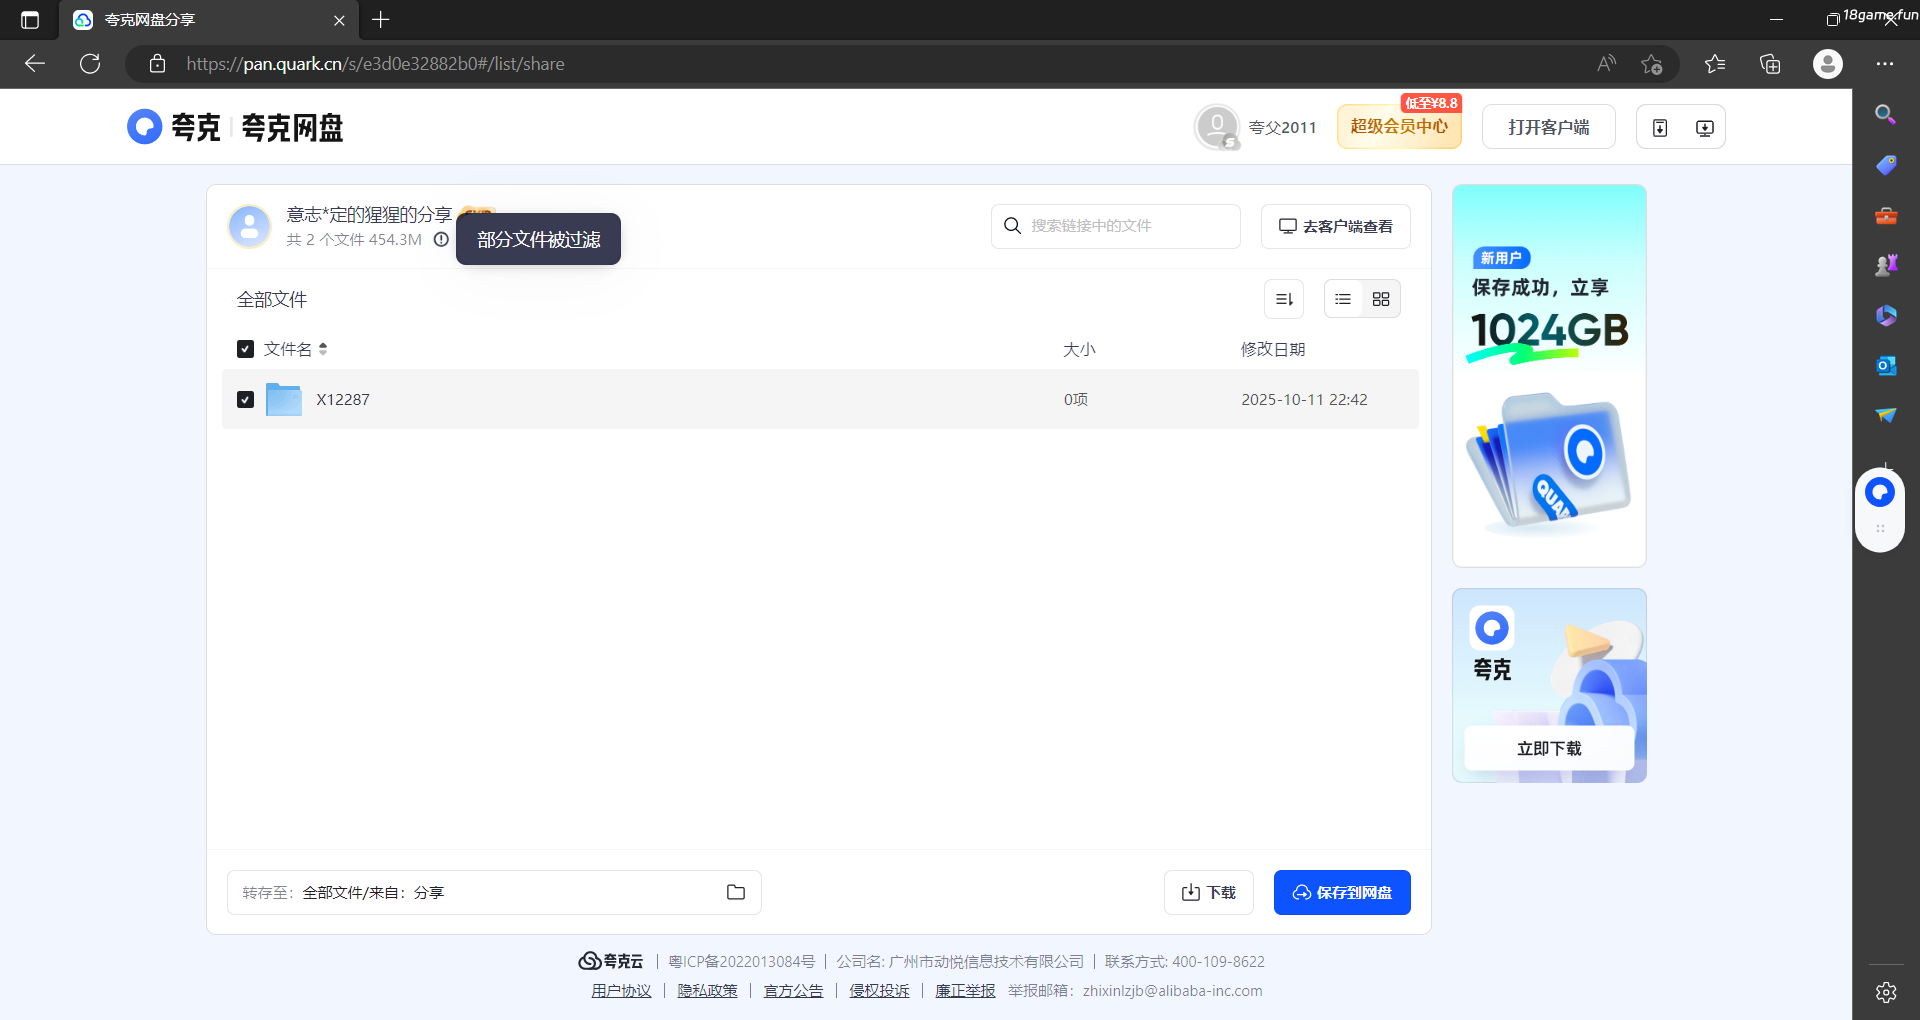Sort by file name column arrow
Image resolution: width=1920 pixels, height=1020 pixels.
(x=323, y=349)
